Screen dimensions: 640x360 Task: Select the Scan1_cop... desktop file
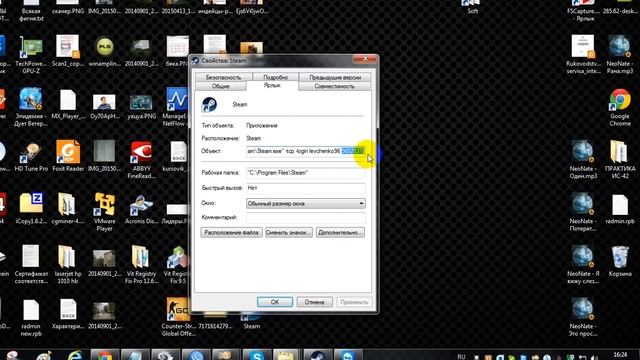[68, 51]
